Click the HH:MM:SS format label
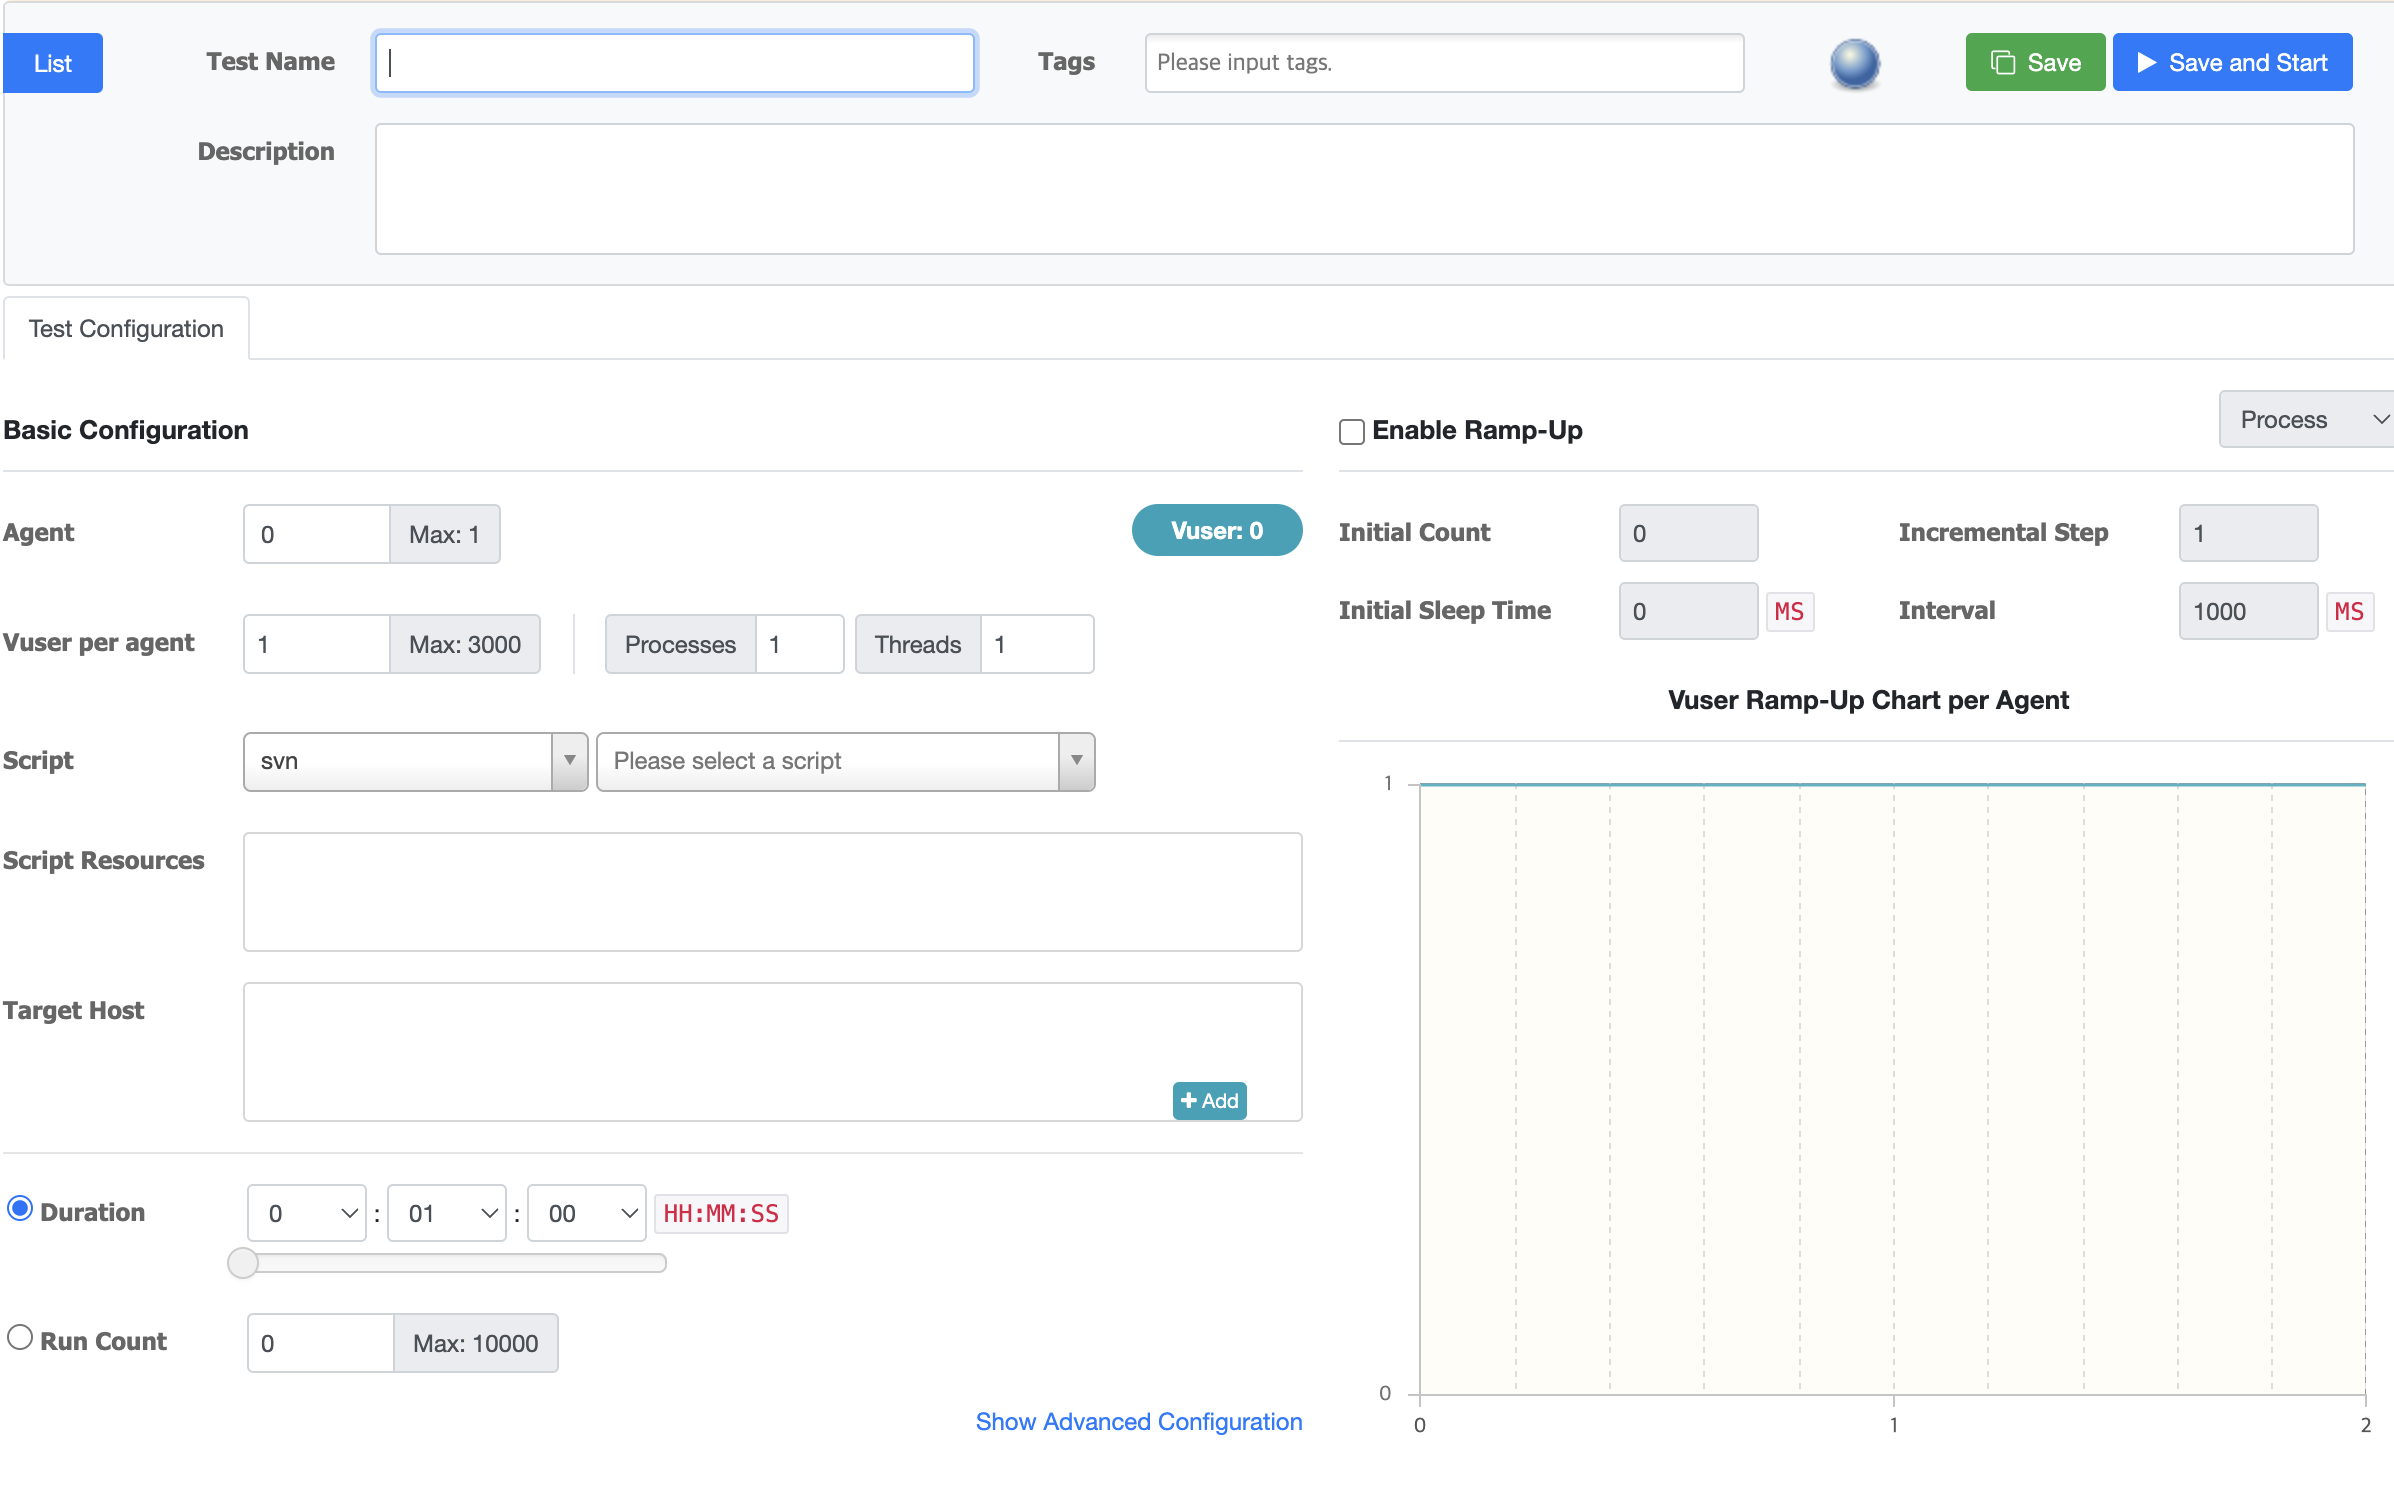 click(x=720, y=1213)
